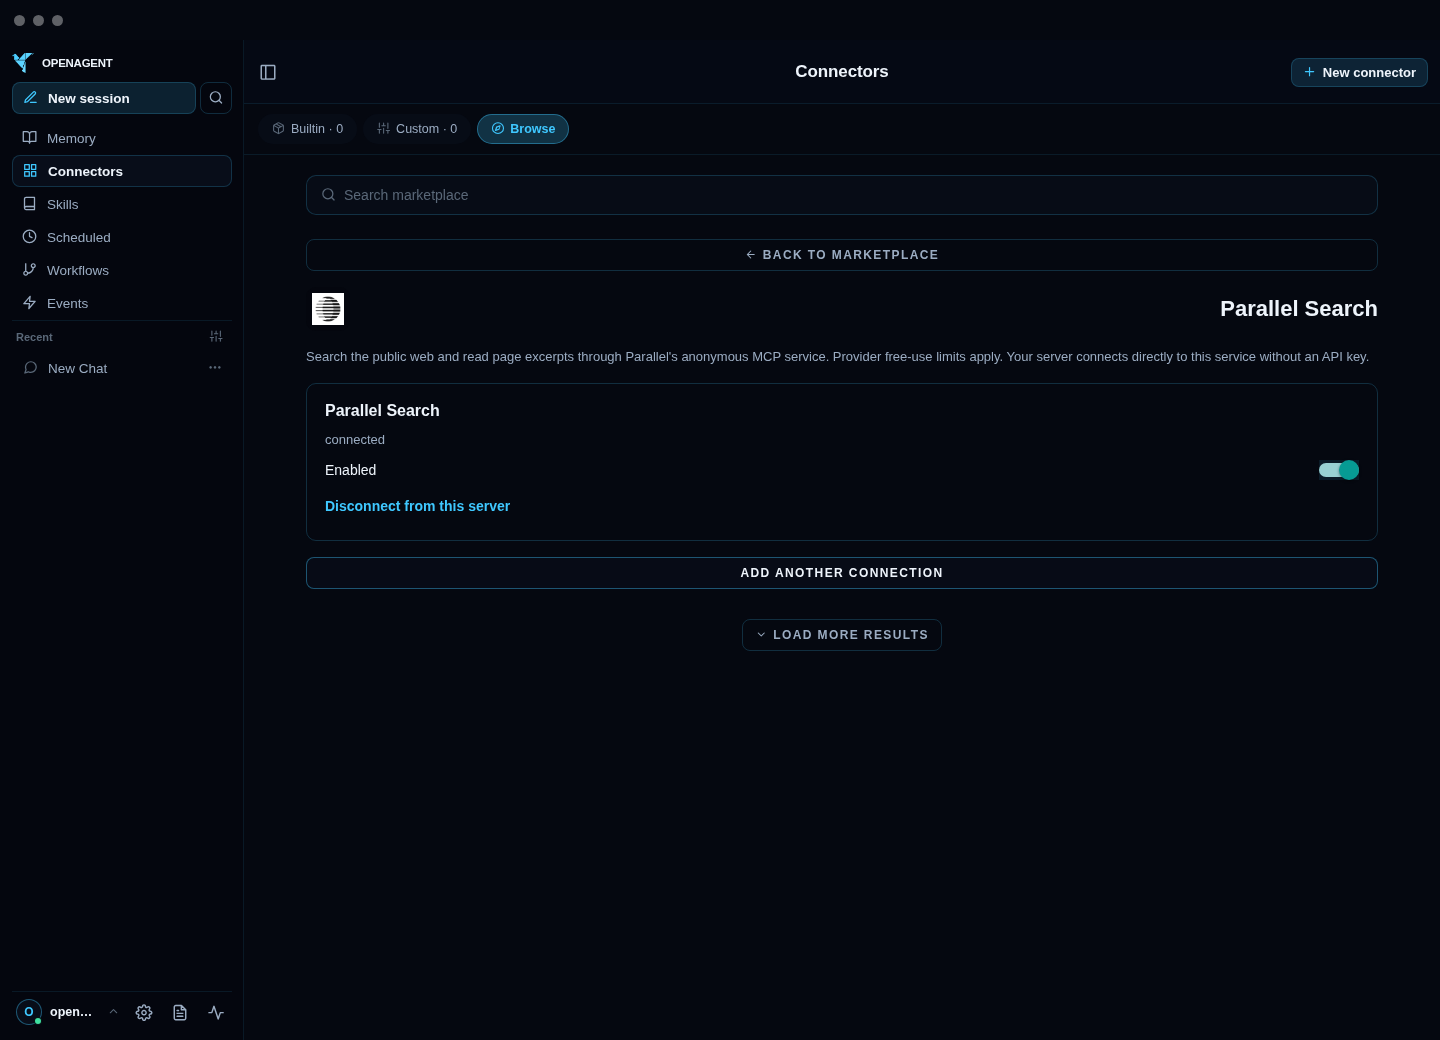The width and height of the screenshot is (1440, 1040).
Task: Click the 'Recent' section label
Action: tap(34, 337)
